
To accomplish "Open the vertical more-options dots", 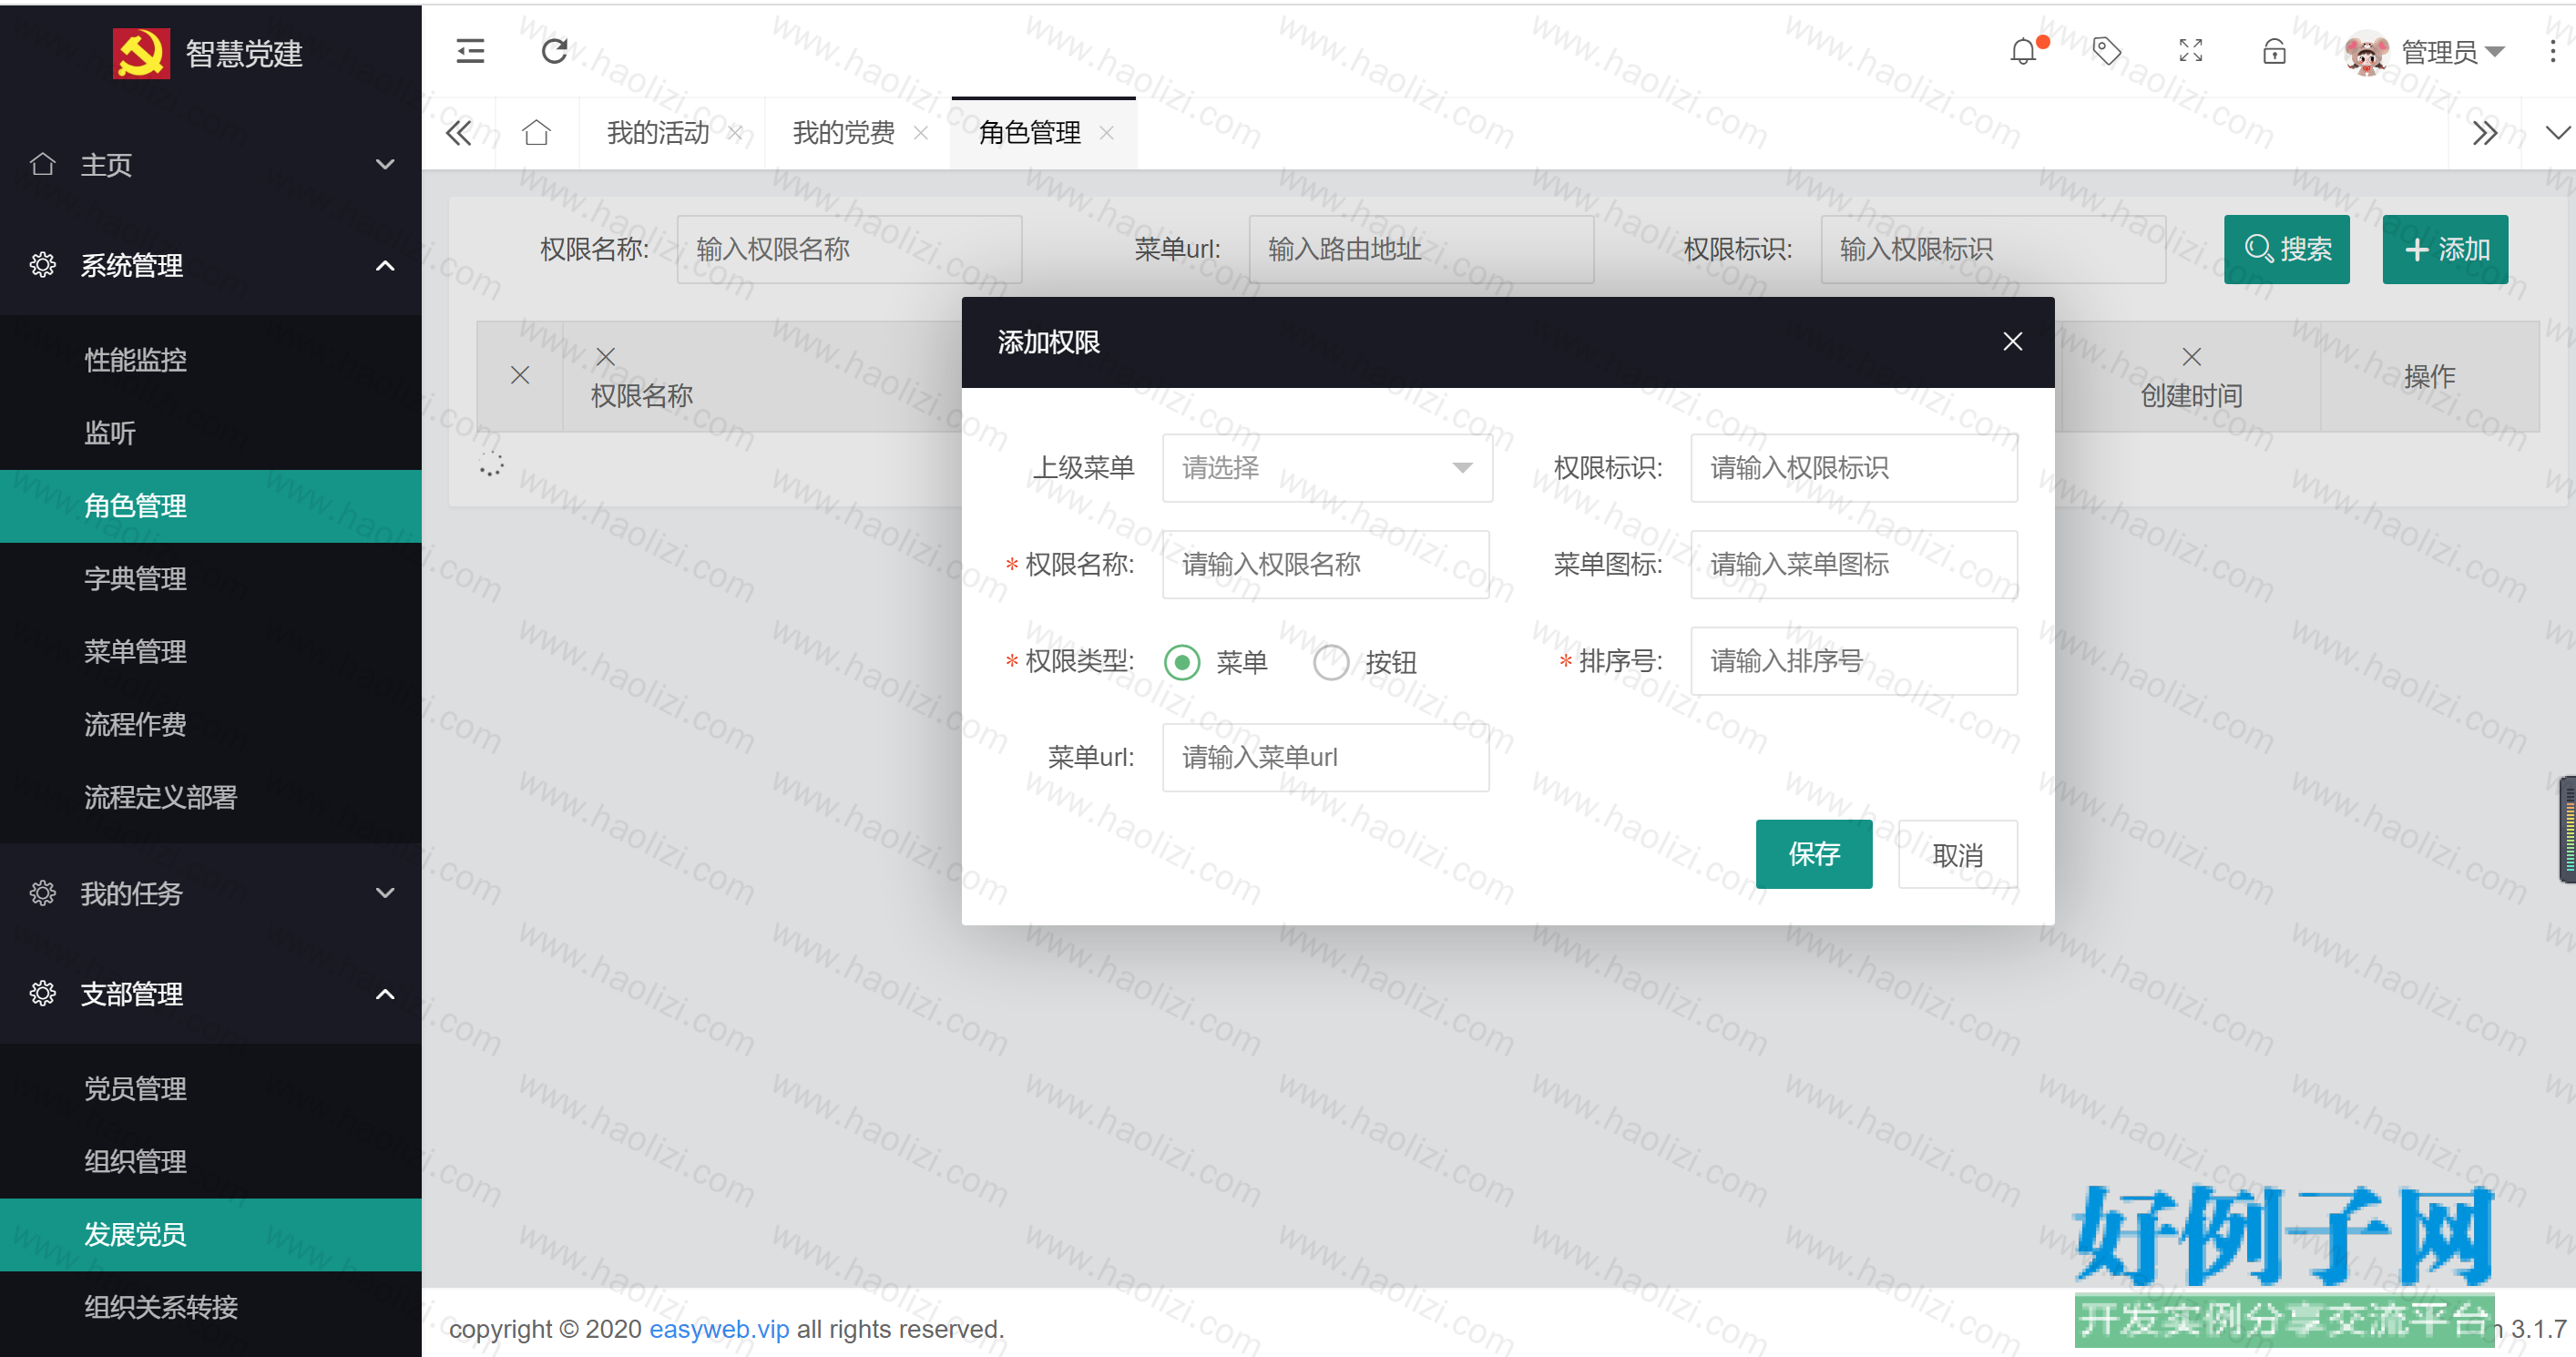I will (2553, 51).
